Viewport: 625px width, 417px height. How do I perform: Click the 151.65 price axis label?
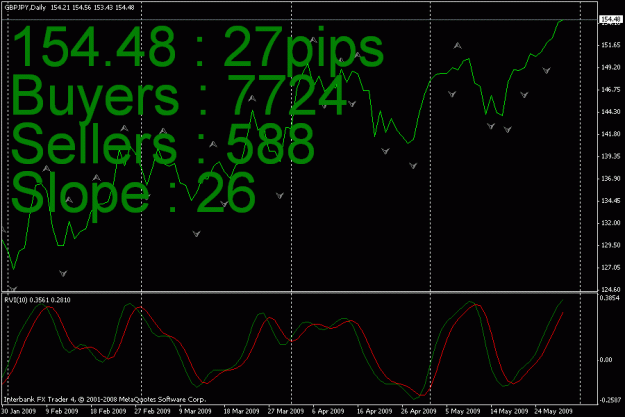coord(611,45)
